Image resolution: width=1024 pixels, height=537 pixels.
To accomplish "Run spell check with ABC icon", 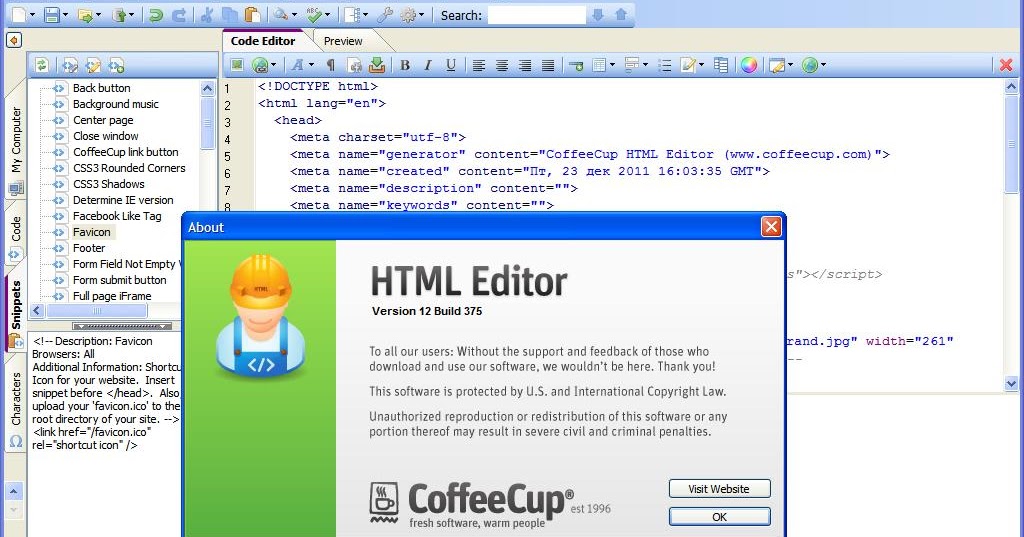I will pos(314,14).
